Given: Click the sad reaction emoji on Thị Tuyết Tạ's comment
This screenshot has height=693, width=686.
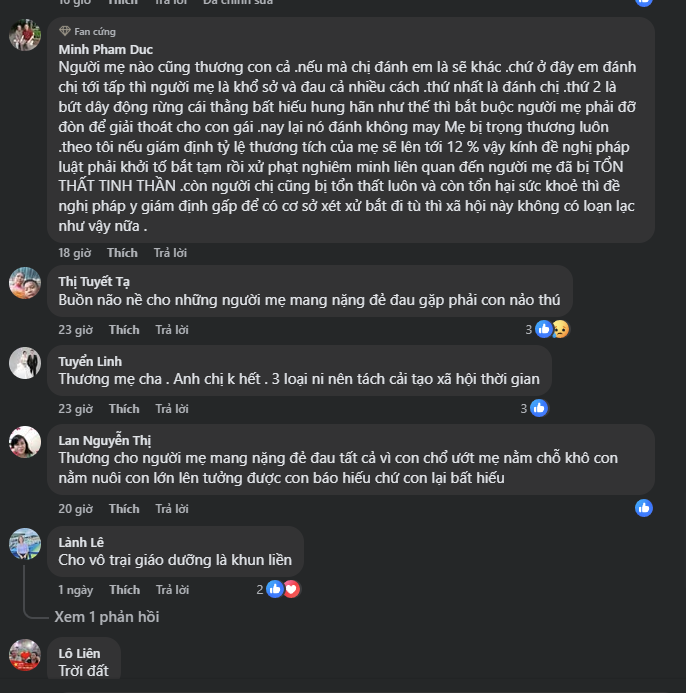Looking at the screenshot, I should 560,329.
